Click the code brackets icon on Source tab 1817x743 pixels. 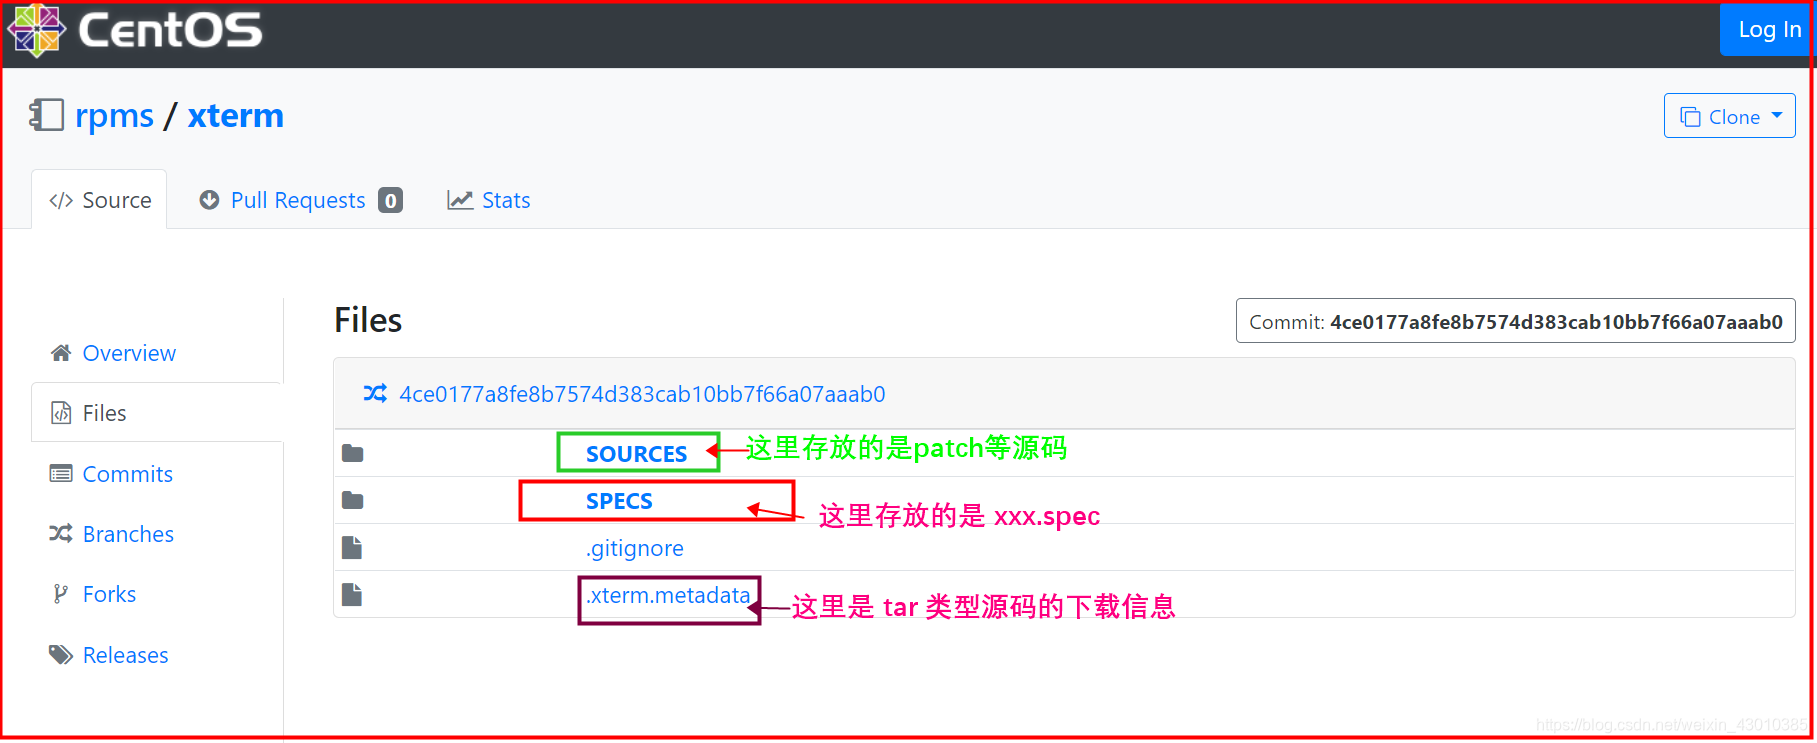click(61, 200)
